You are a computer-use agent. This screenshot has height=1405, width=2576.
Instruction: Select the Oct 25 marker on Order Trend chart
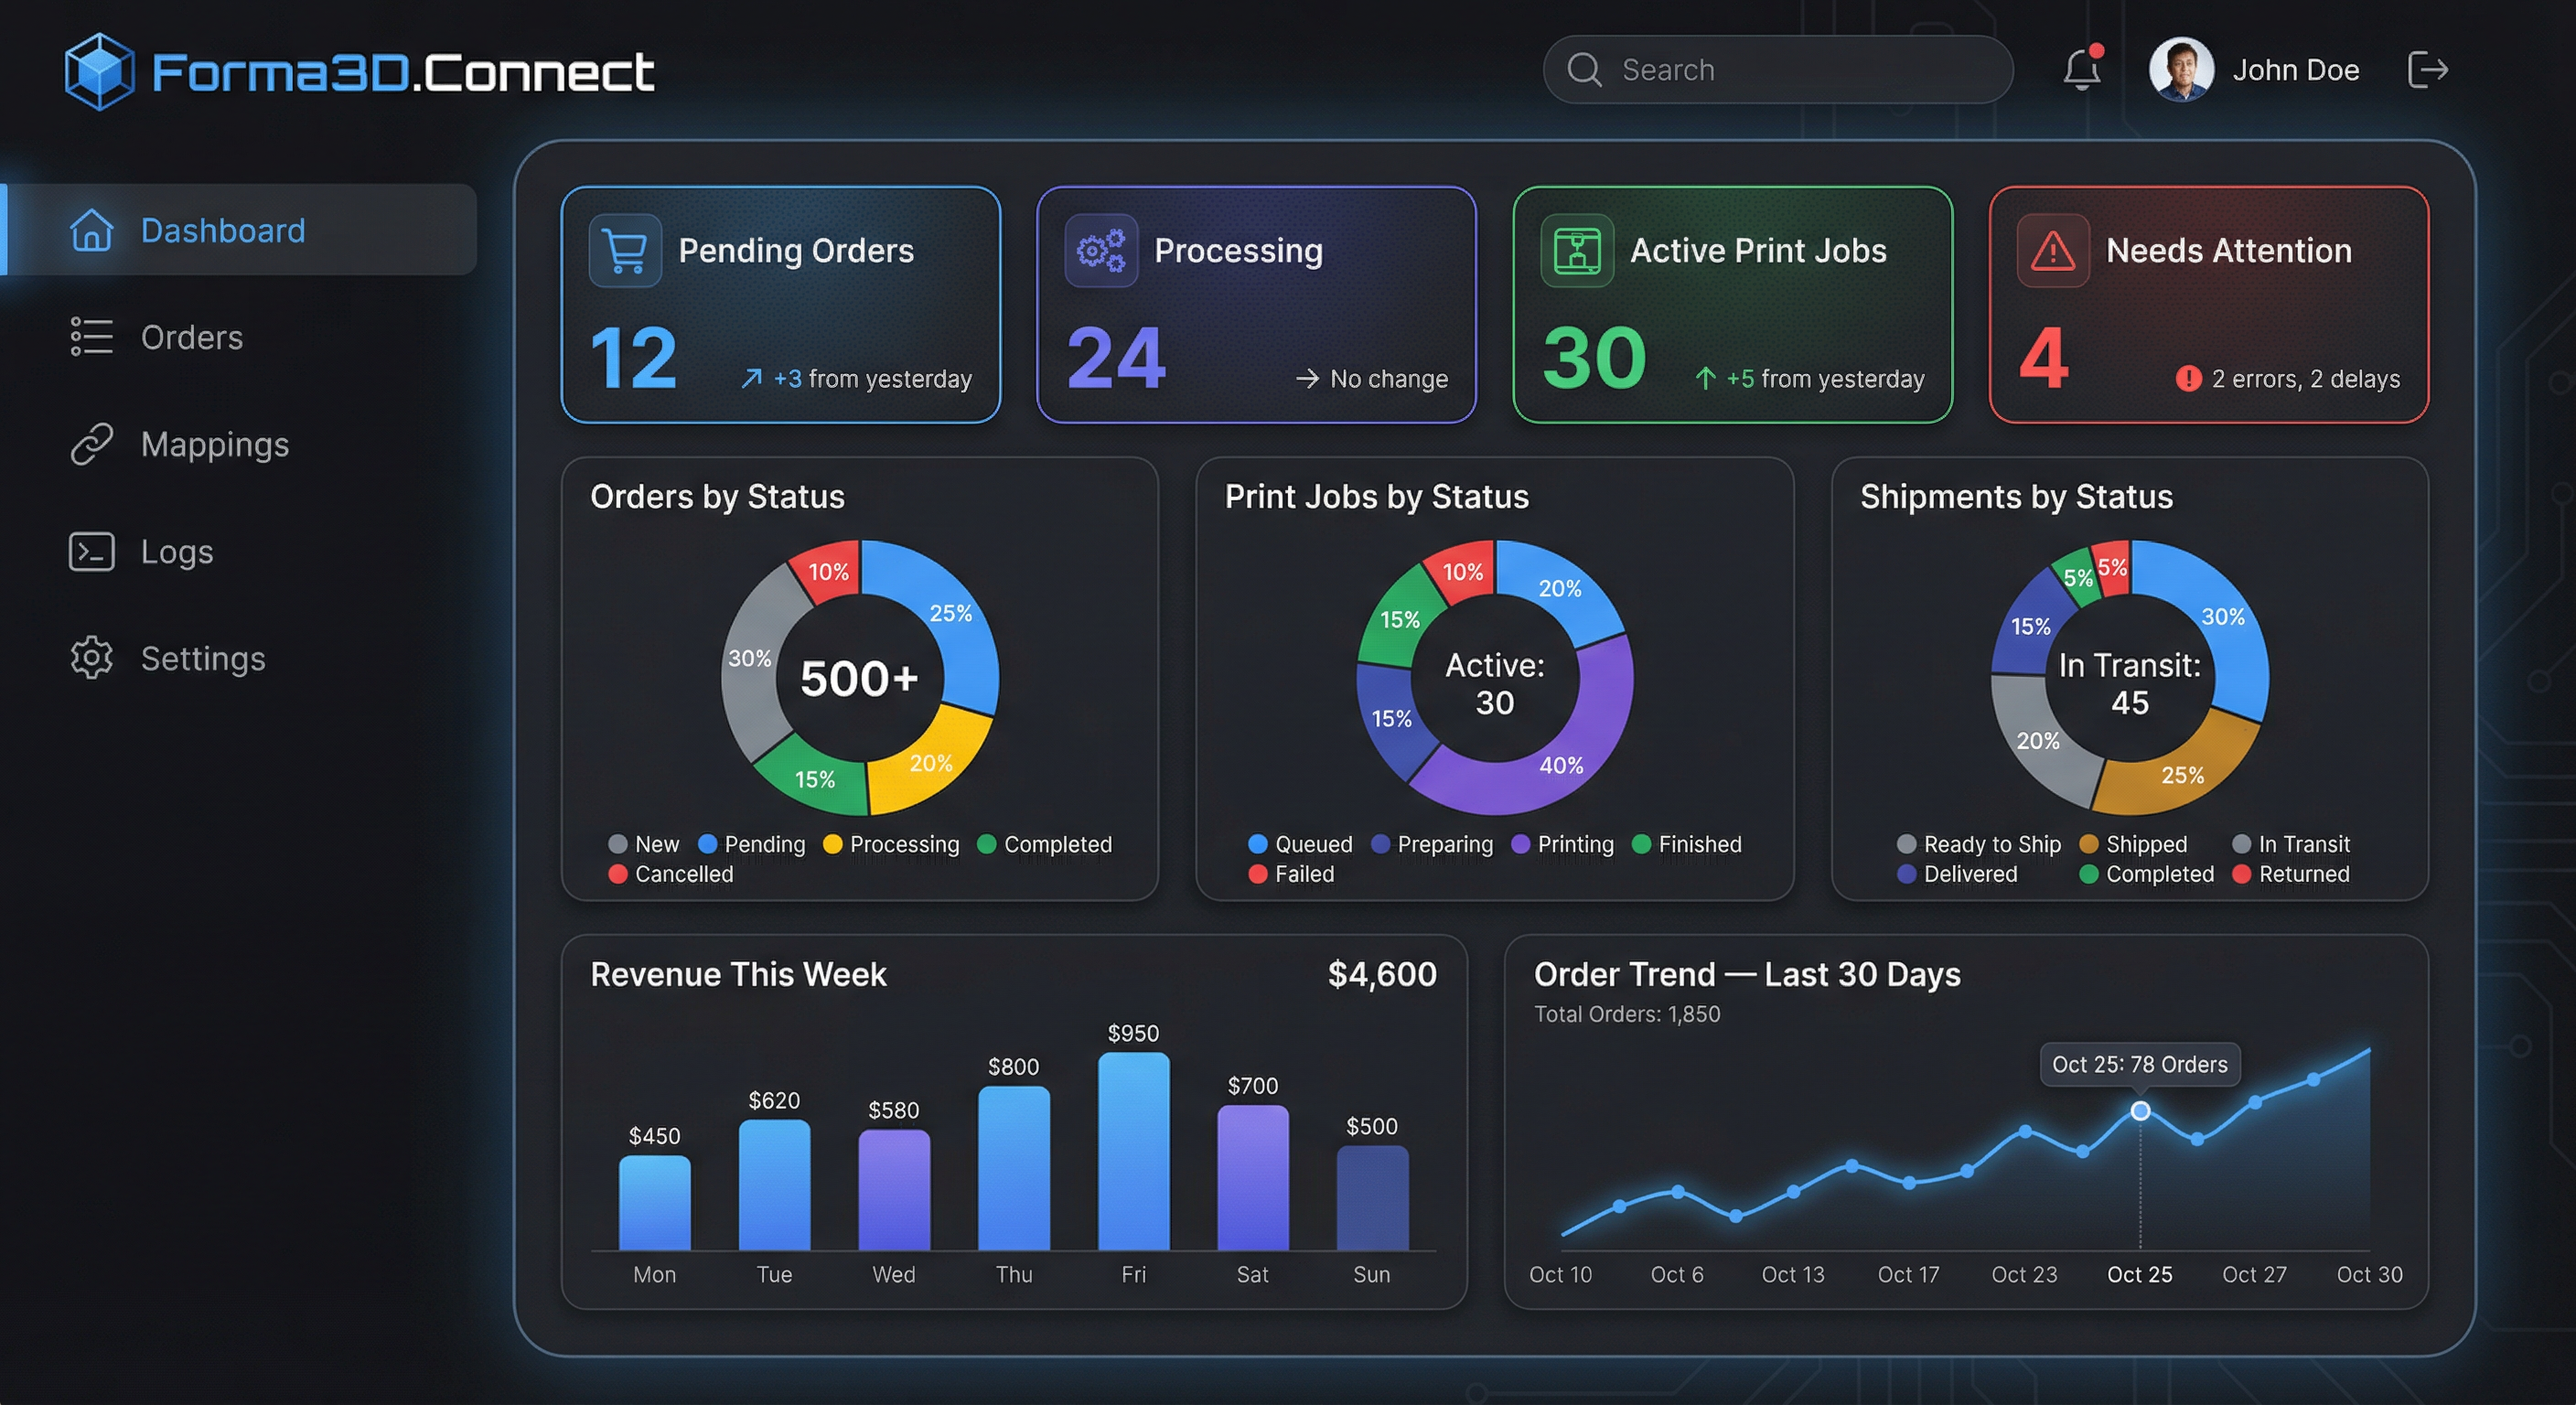pos(2139,1110)
